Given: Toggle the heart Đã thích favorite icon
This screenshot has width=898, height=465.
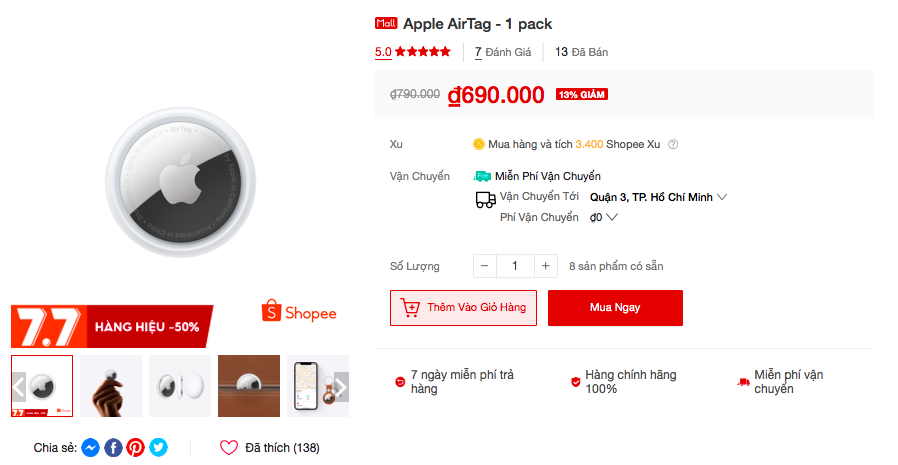Looking at the screenshot, I should tap(229, 447).
